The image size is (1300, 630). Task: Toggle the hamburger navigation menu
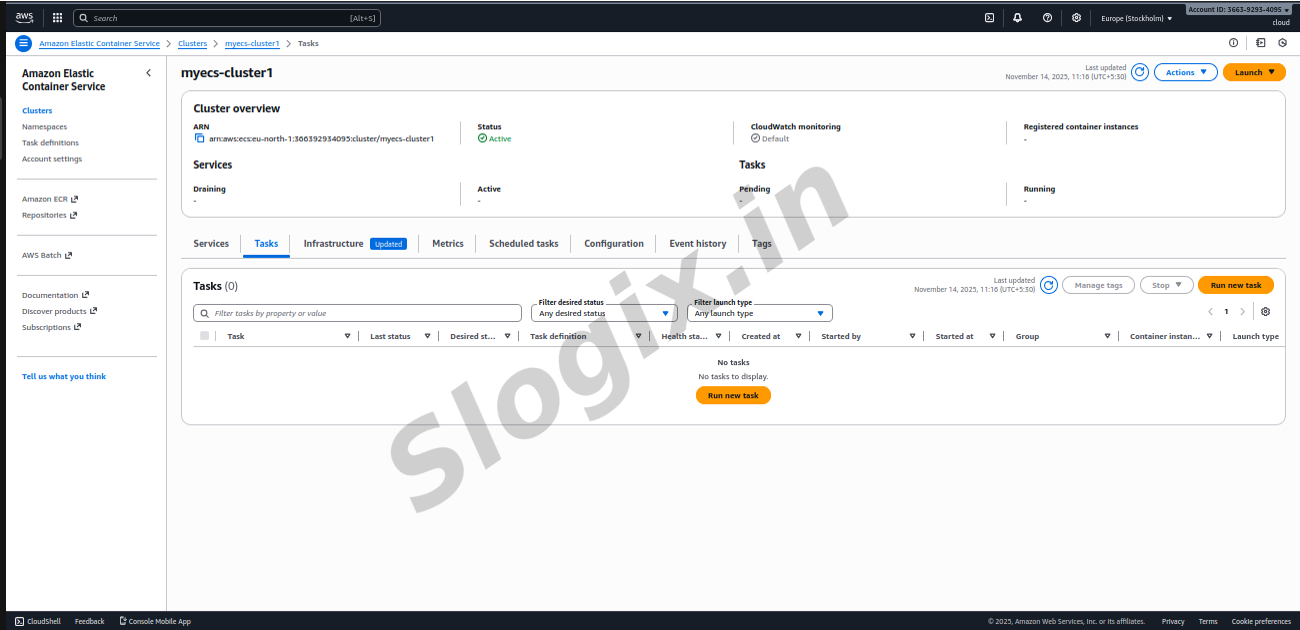[24, 44]
